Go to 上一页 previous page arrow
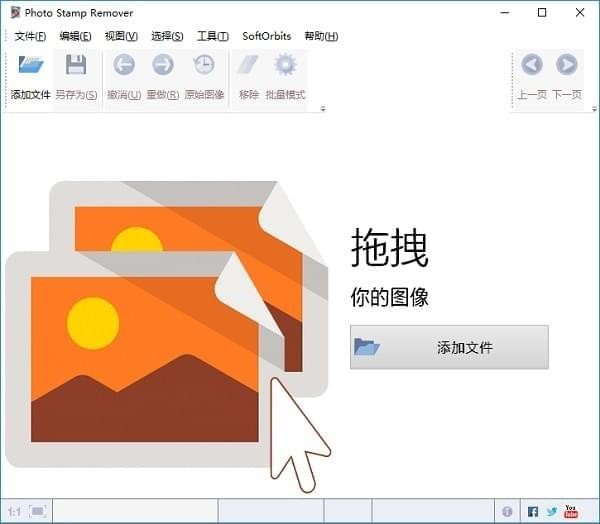 click(532, 65)
